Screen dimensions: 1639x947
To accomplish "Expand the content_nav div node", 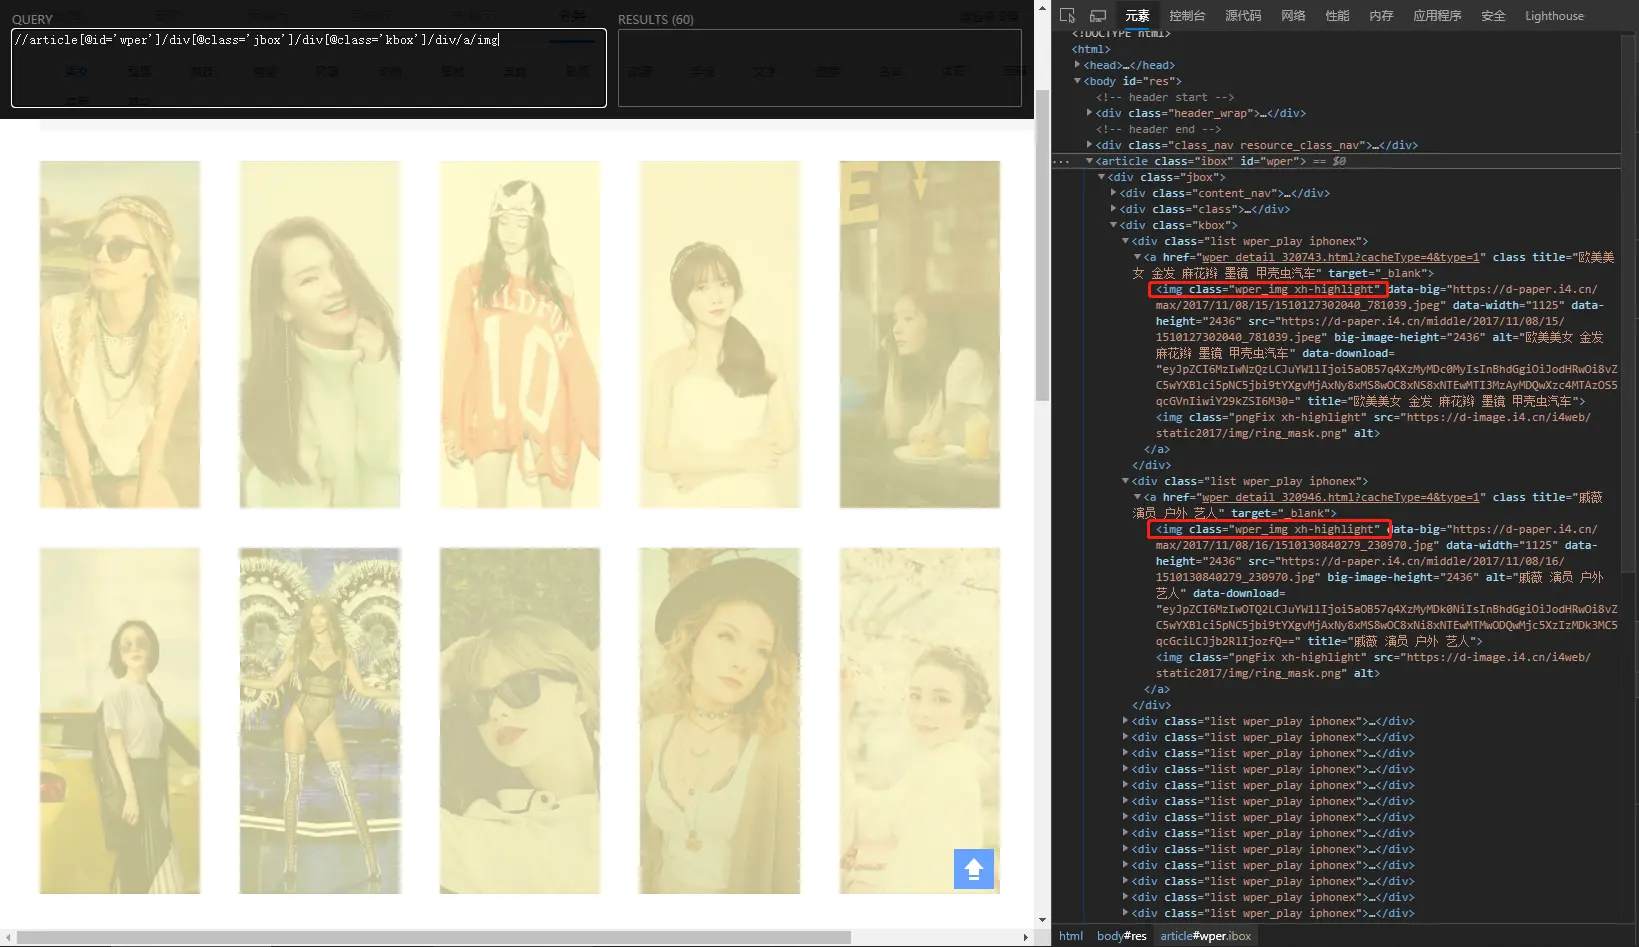I will coord(1113,193).
